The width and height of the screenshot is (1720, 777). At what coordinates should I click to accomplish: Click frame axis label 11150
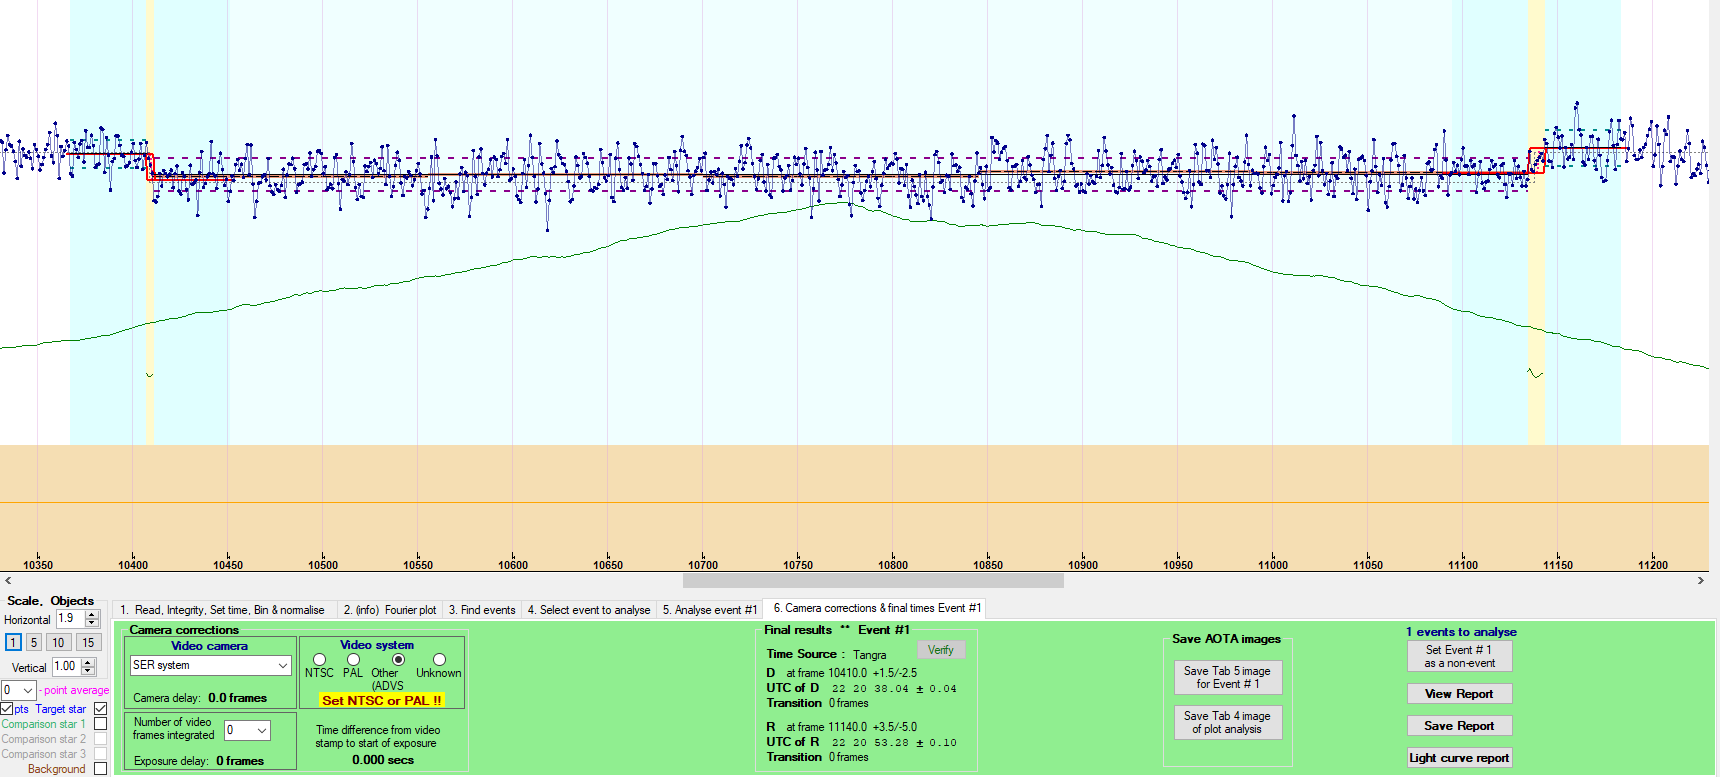1558,565
